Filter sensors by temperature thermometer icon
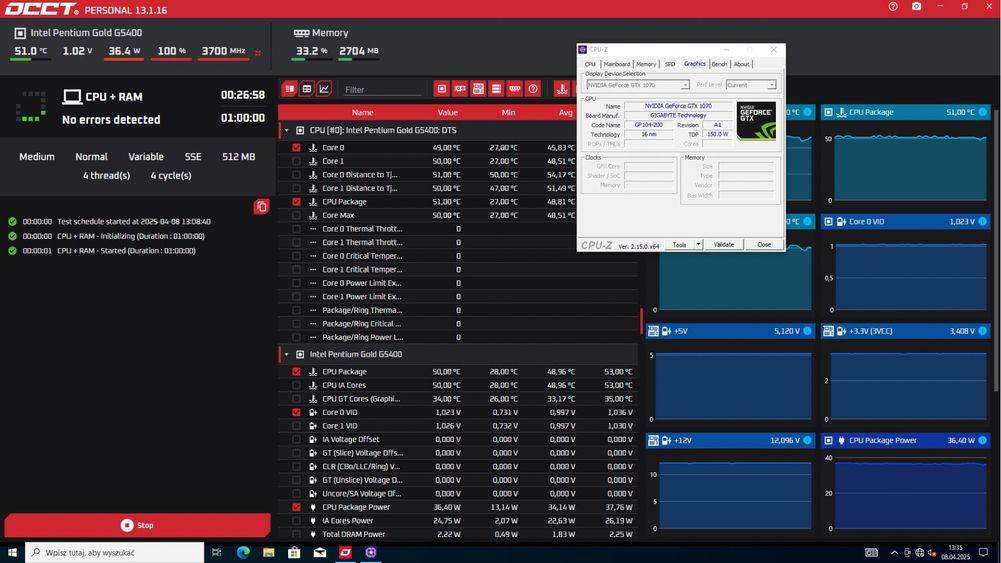Screen dimensions: 1001x563 click(562, 89)
